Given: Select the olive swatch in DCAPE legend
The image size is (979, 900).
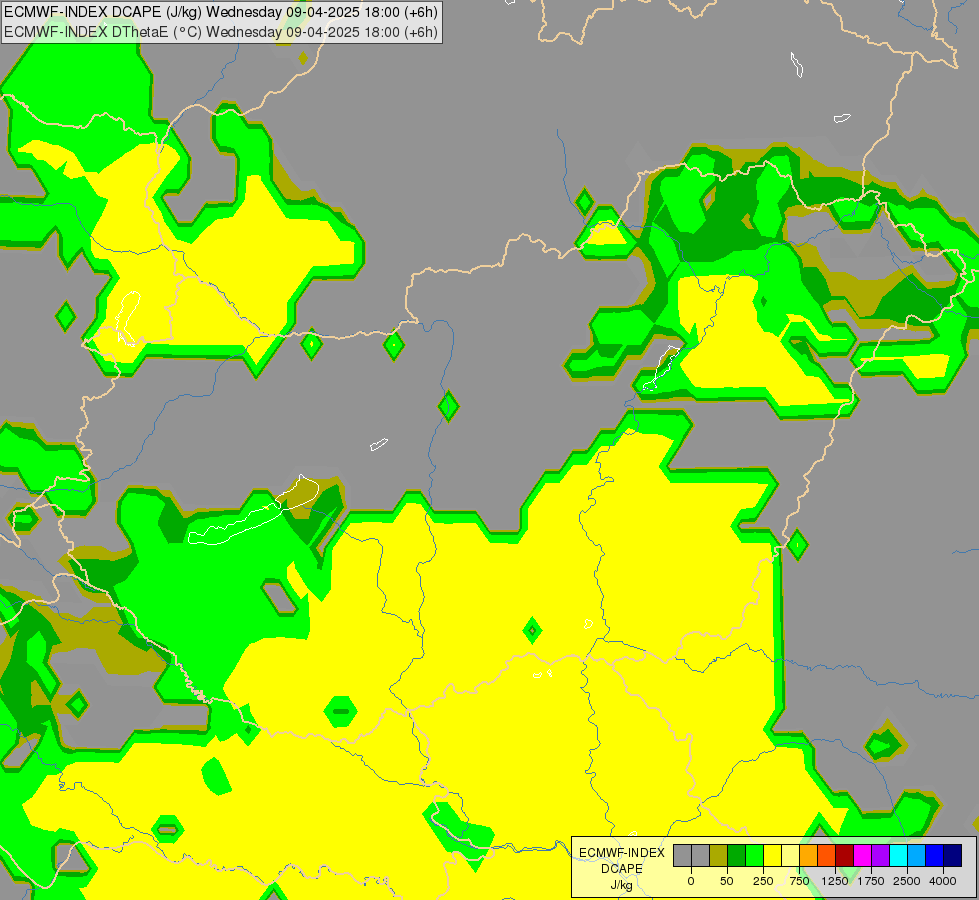Looking at the screenshot, I should pos(718,855).
